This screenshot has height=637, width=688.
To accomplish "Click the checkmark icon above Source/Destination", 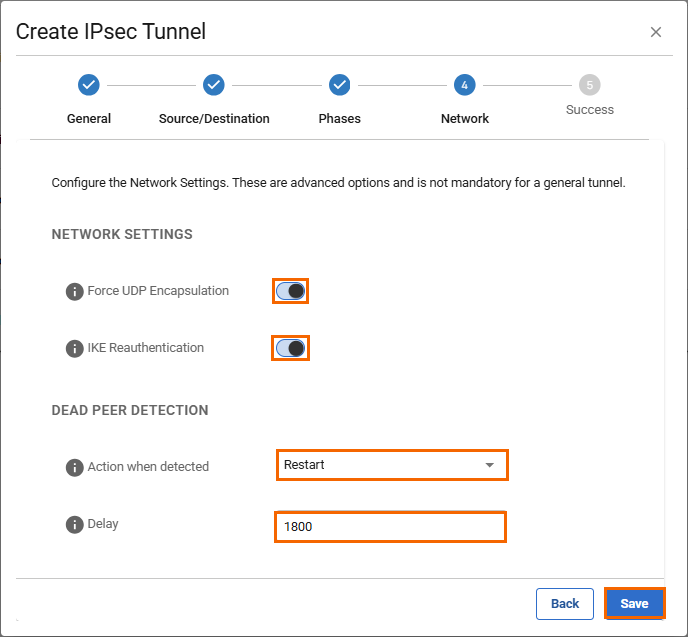I will tap(214, 85).
